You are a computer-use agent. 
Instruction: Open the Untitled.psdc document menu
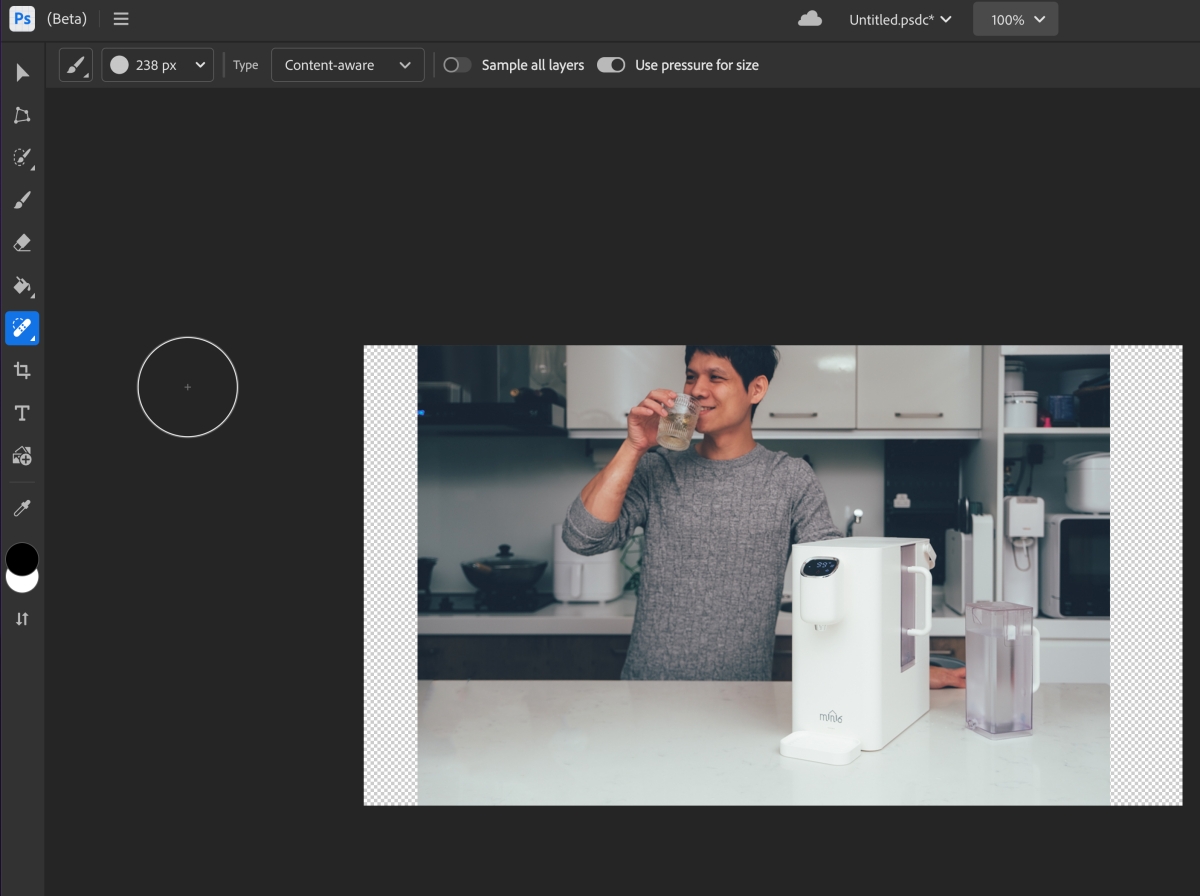point(900,19)
